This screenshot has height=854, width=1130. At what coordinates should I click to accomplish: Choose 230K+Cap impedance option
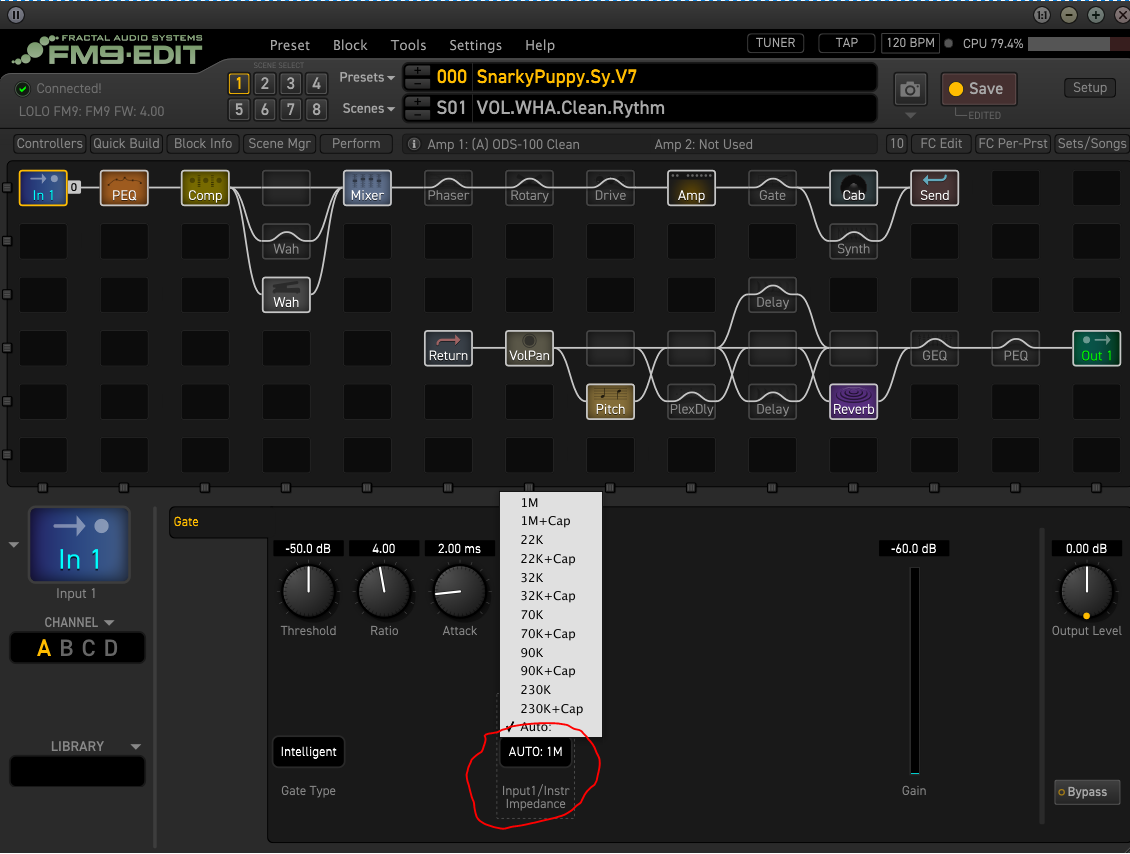point(551,709)
